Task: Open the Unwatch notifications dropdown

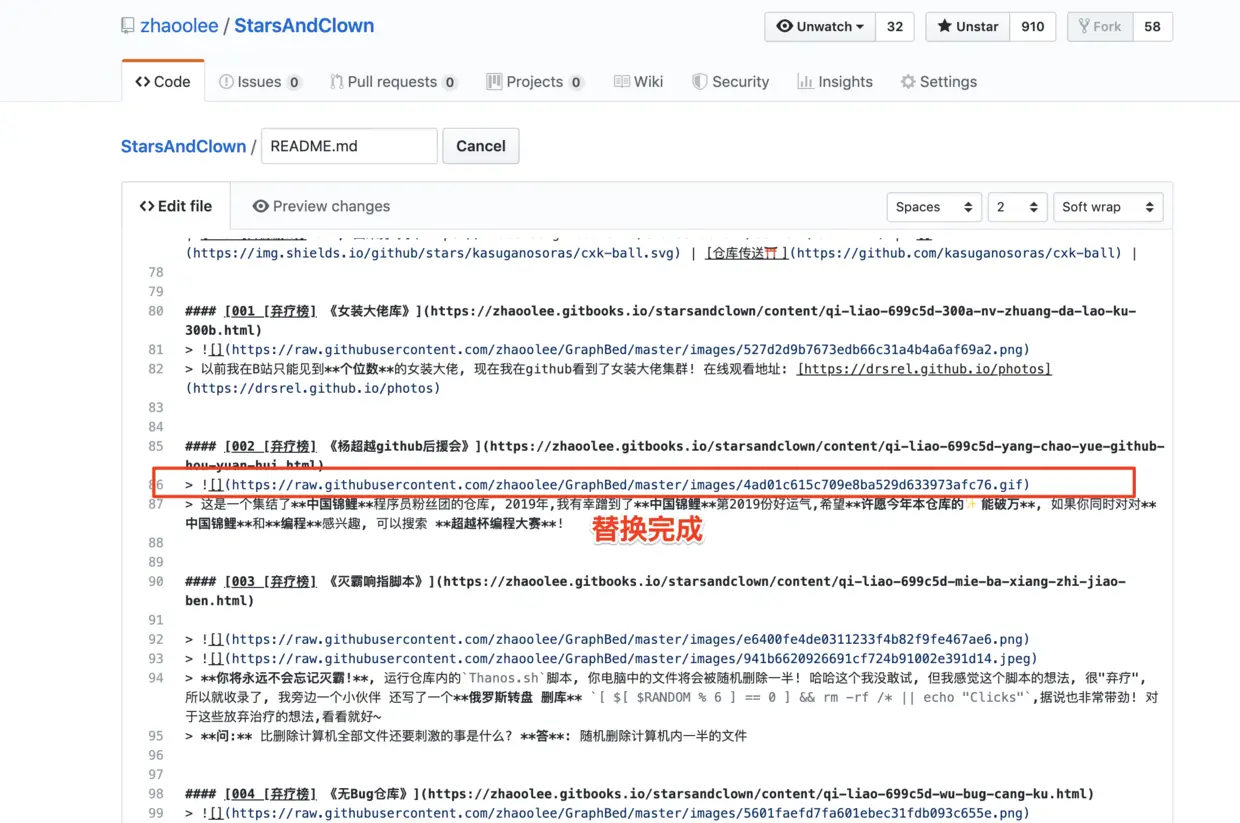Action: 820,27
